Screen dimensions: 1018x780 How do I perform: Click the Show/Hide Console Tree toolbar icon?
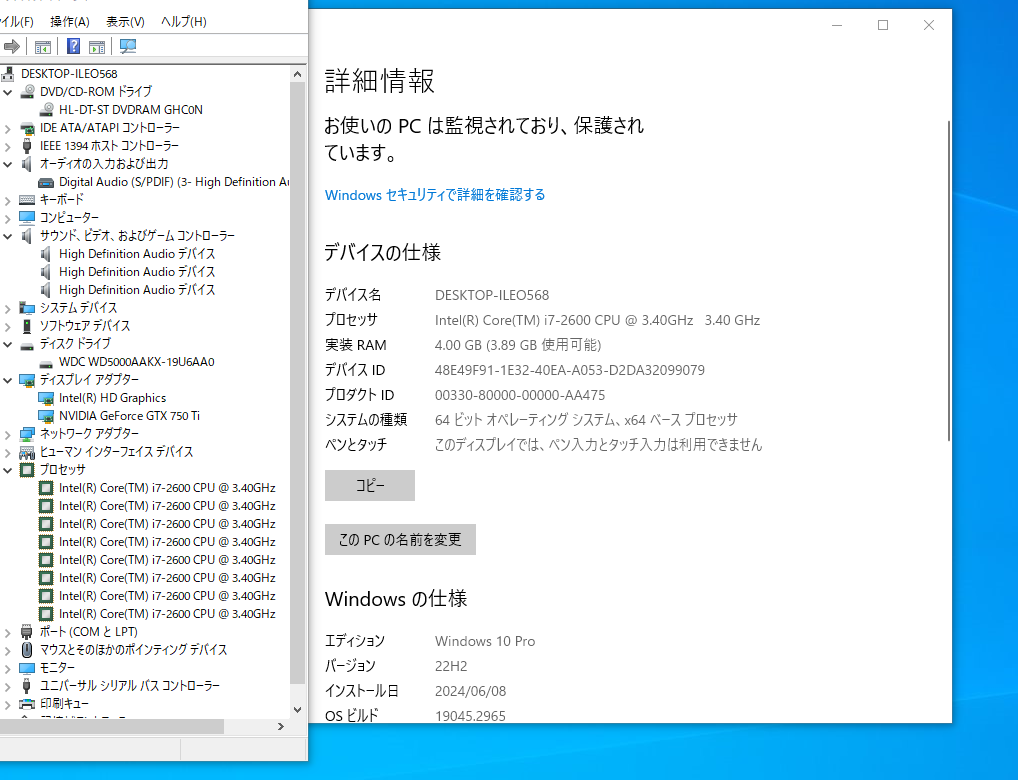point(42,46)
